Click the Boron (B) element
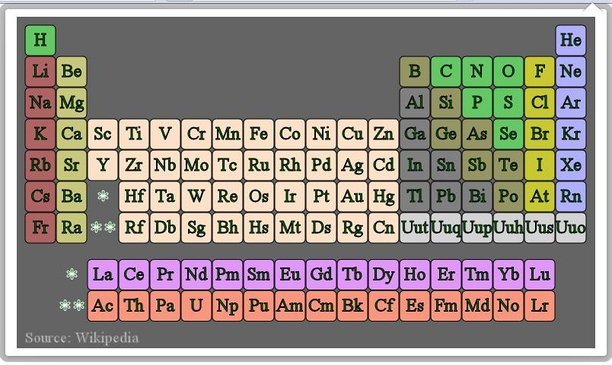612x365 pixels. click(x=415, y=71)
